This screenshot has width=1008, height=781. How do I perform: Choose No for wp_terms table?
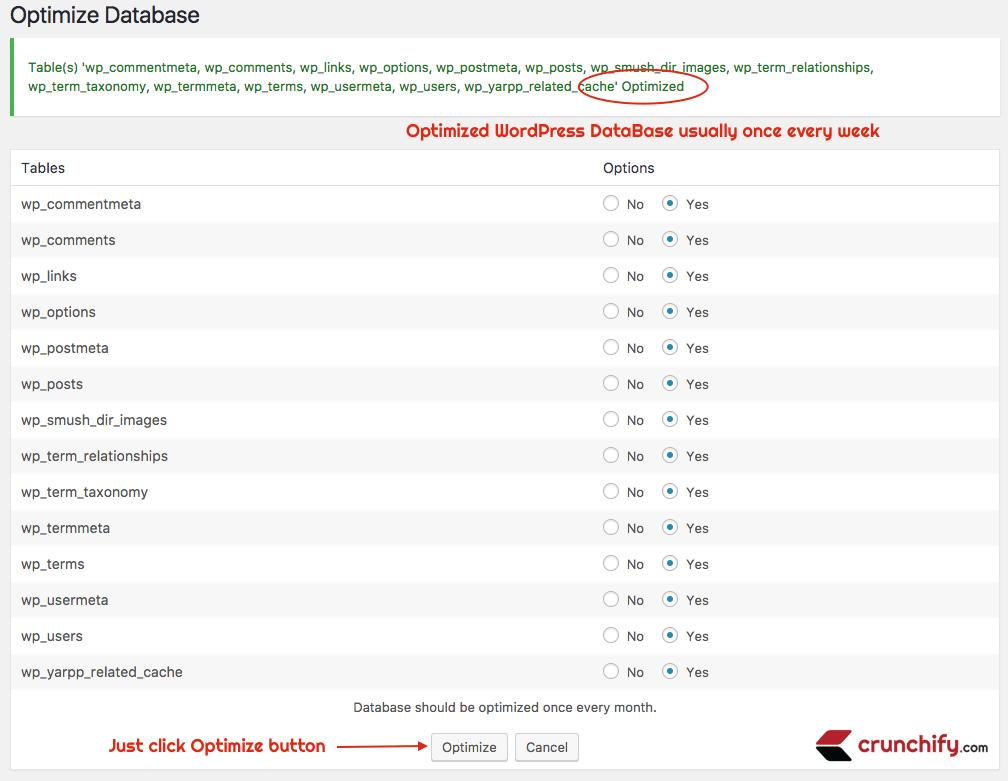611,564
